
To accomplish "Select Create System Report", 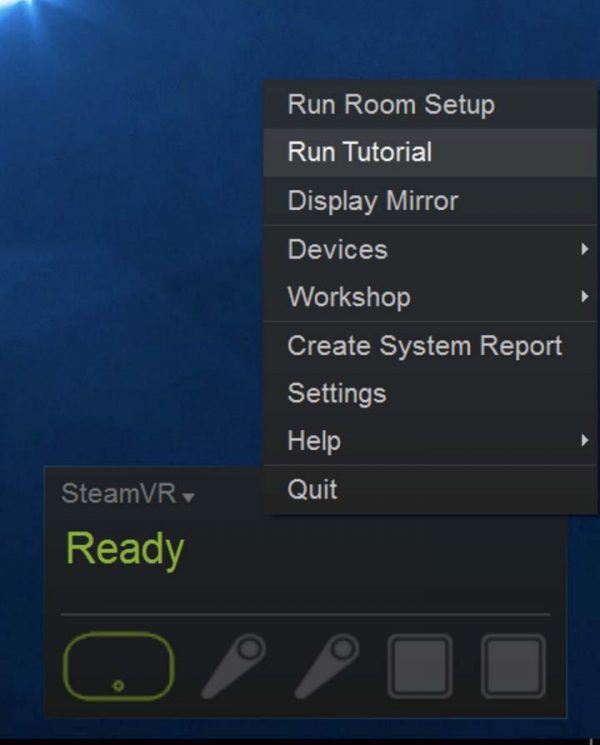I will (x=430, y=346).
